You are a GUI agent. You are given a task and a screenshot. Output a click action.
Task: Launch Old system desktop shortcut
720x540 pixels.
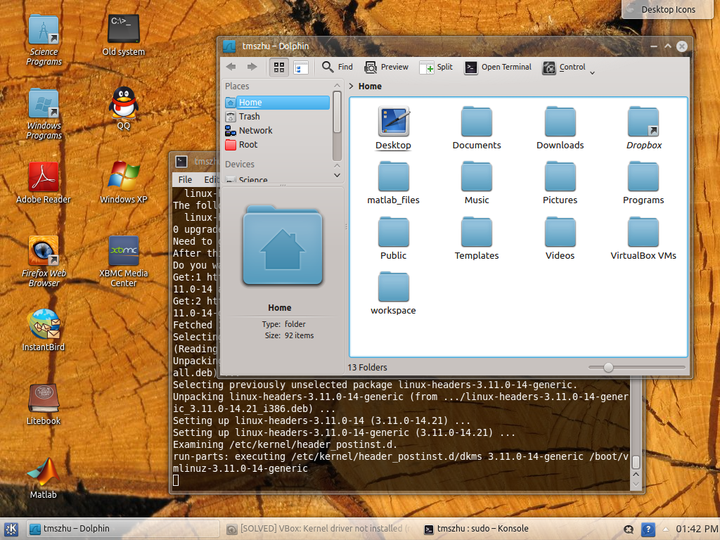coord(124,35)
